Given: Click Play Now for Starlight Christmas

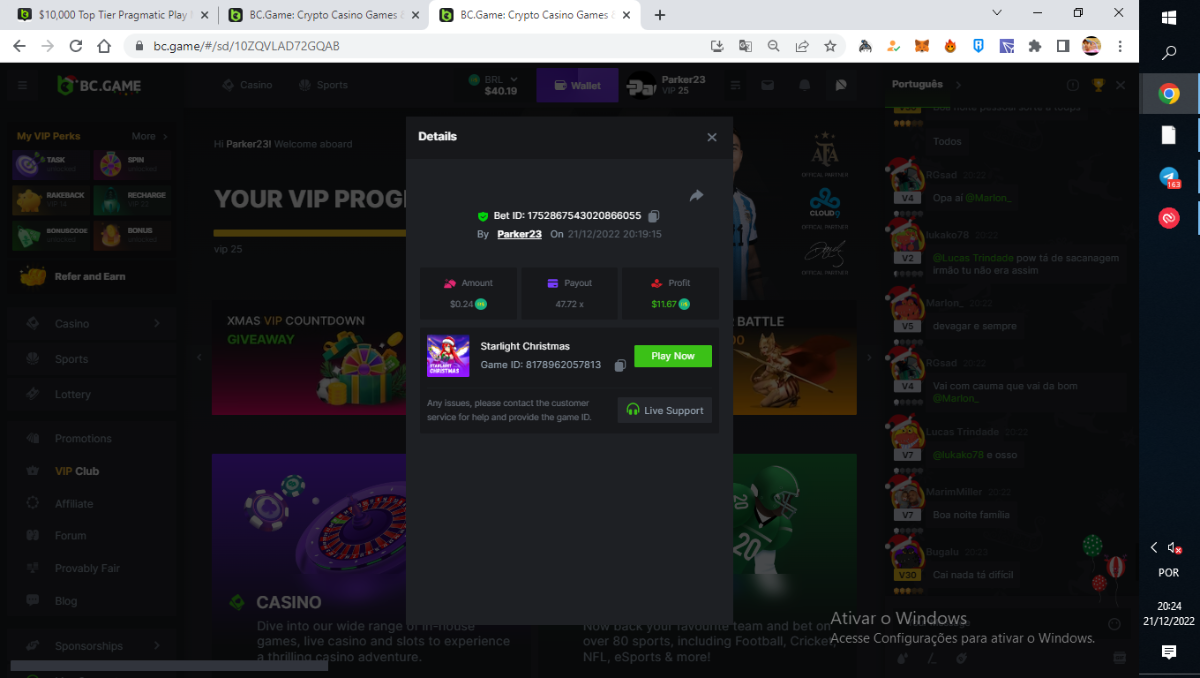Looking at the screenshot, I should coord(673,356).
